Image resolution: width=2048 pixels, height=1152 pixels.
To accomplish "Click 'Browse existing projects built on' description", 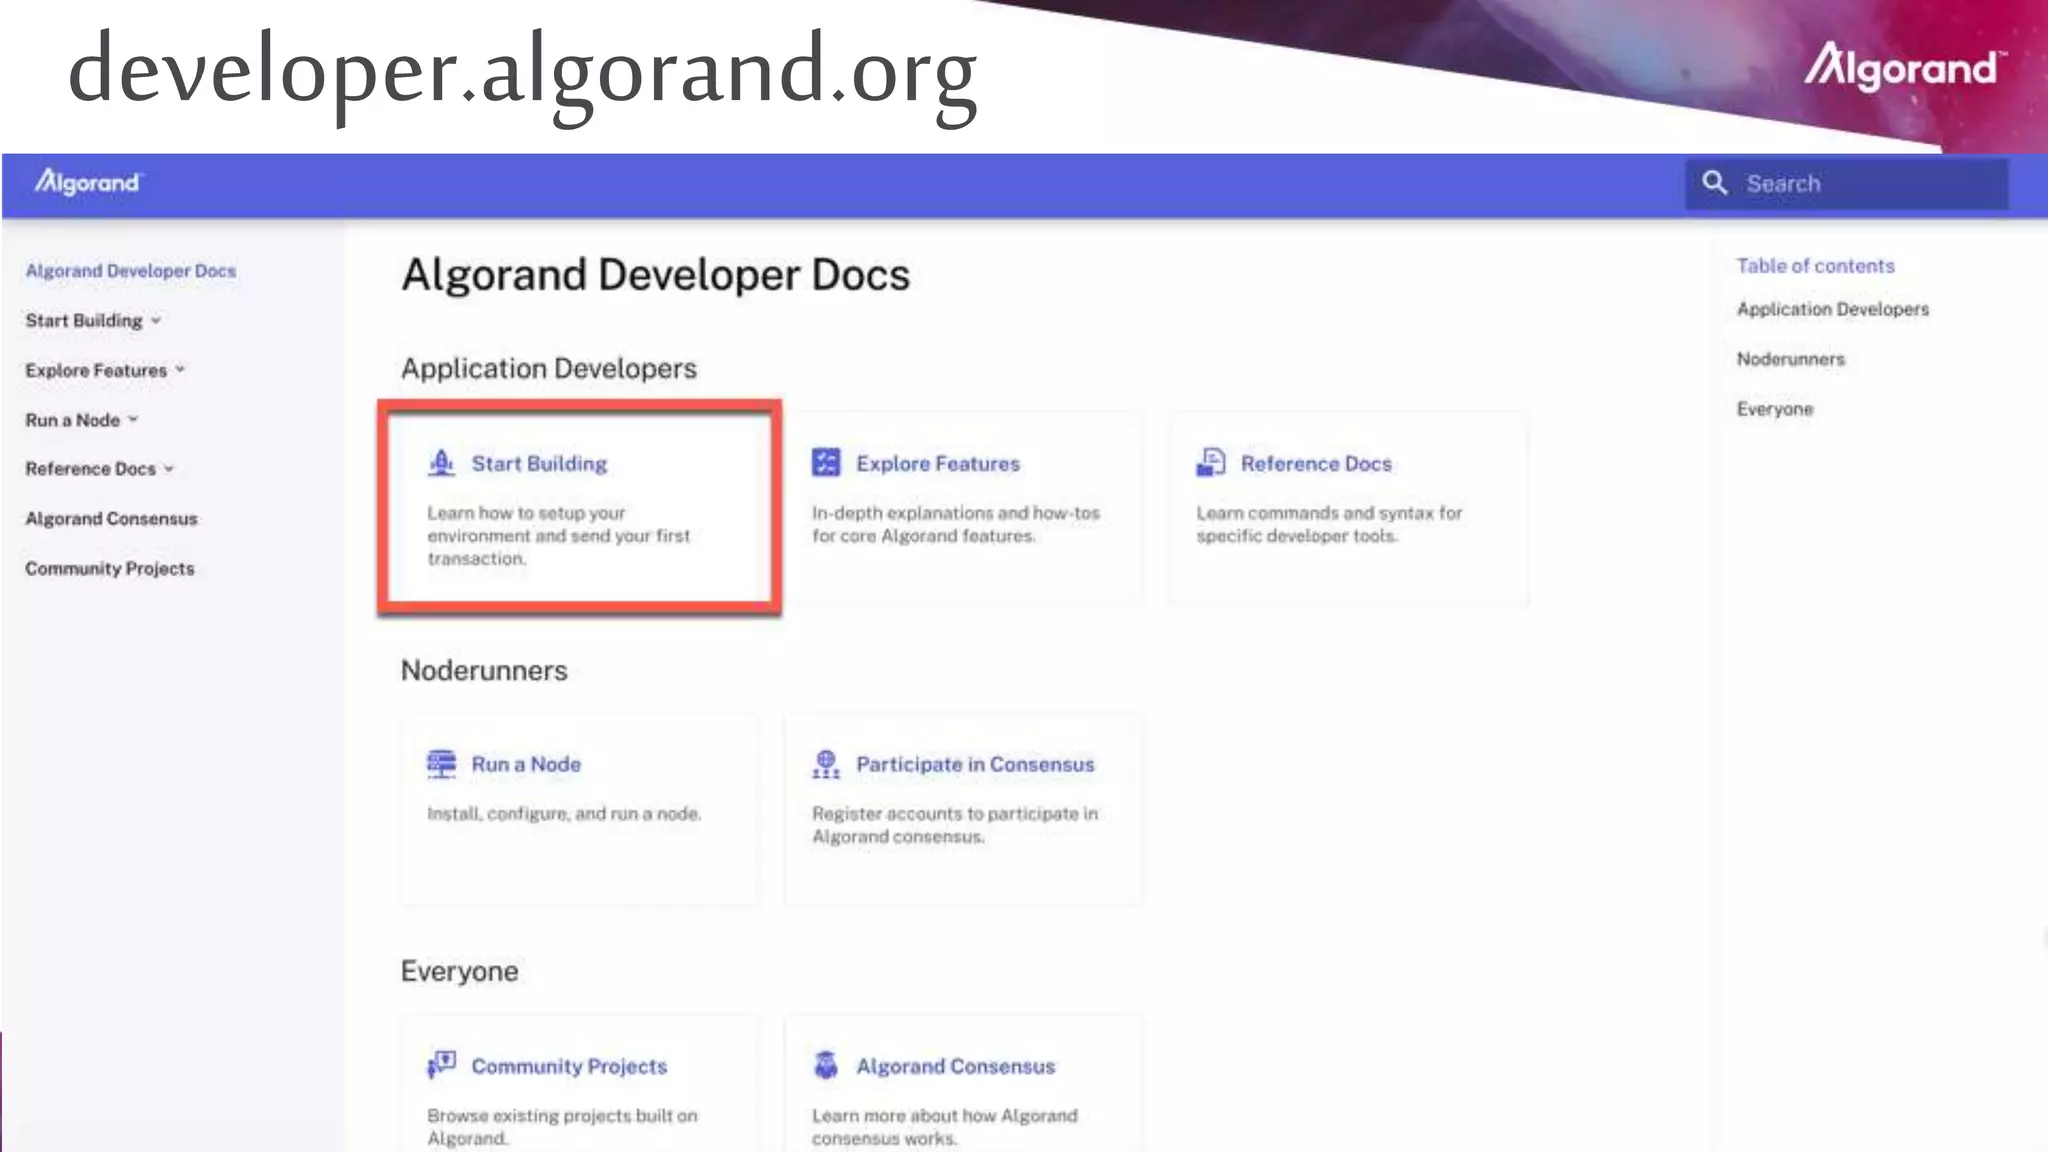I will 562,1127.
